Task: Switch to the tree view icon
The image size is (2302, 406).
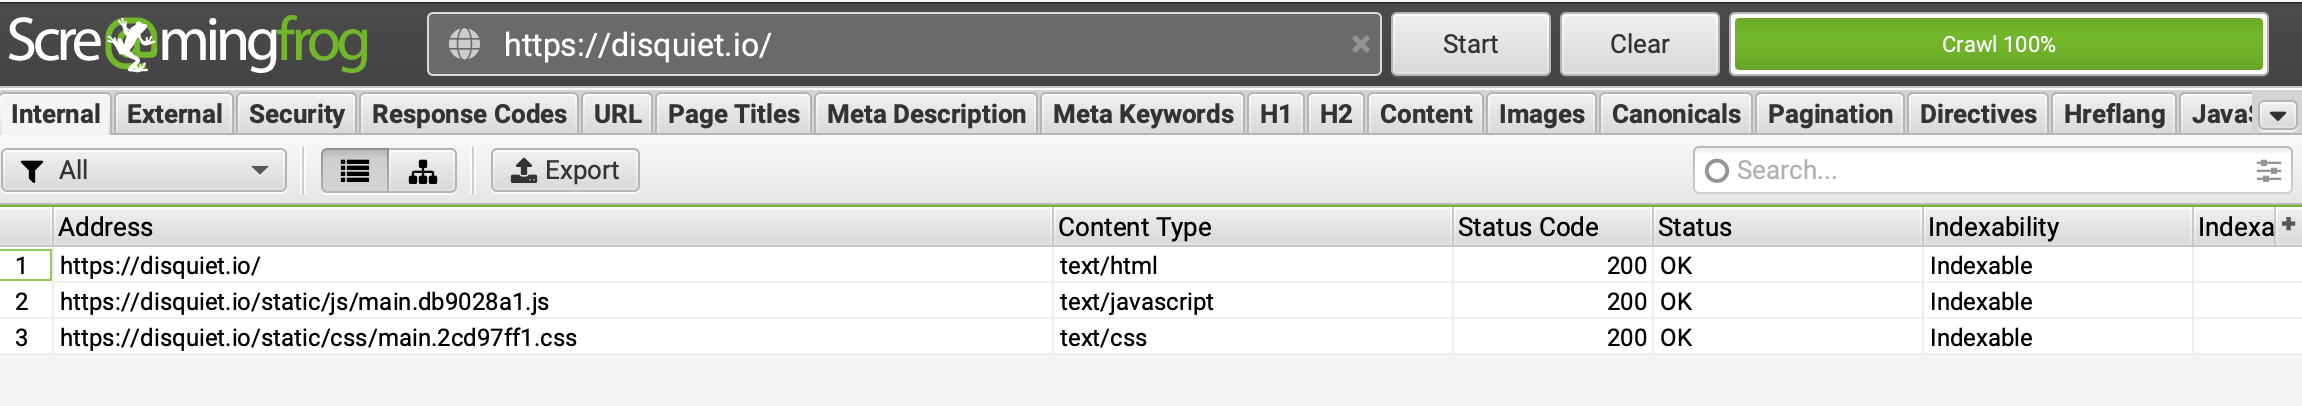Action: pyautogui.click(x=423, y=171)
